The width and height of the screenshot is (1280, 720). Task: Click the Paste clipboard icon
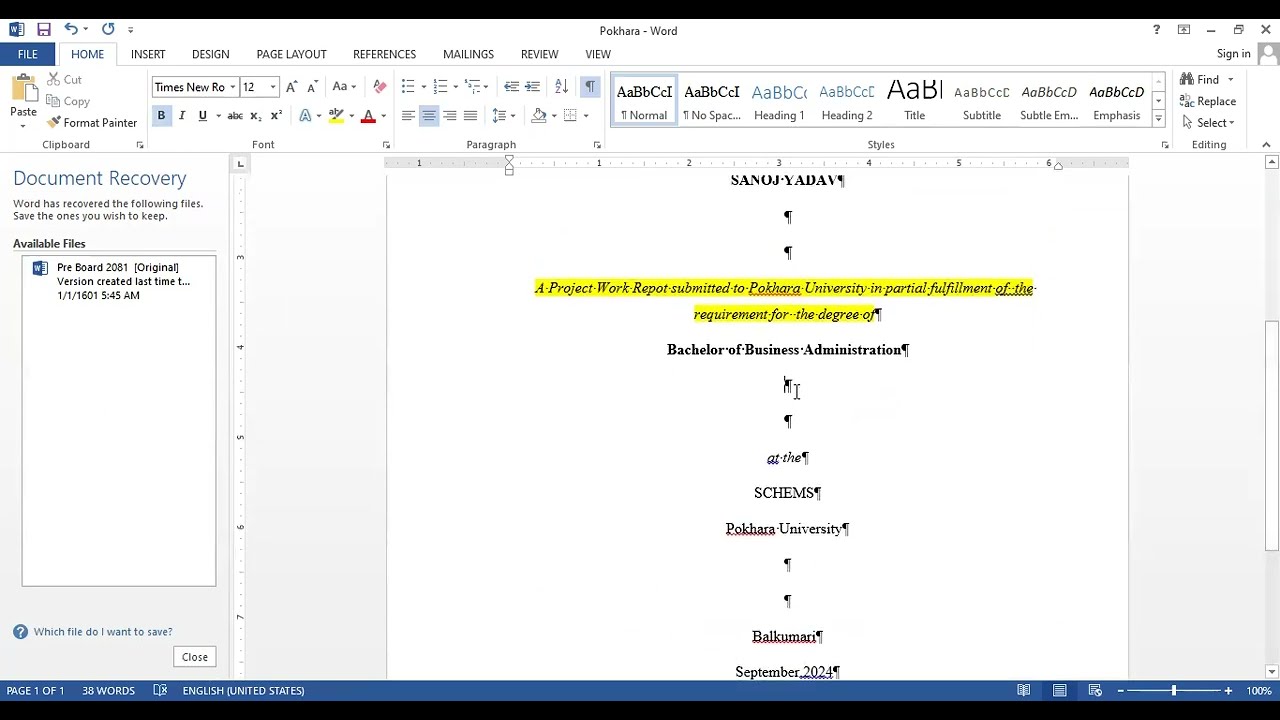23,93
